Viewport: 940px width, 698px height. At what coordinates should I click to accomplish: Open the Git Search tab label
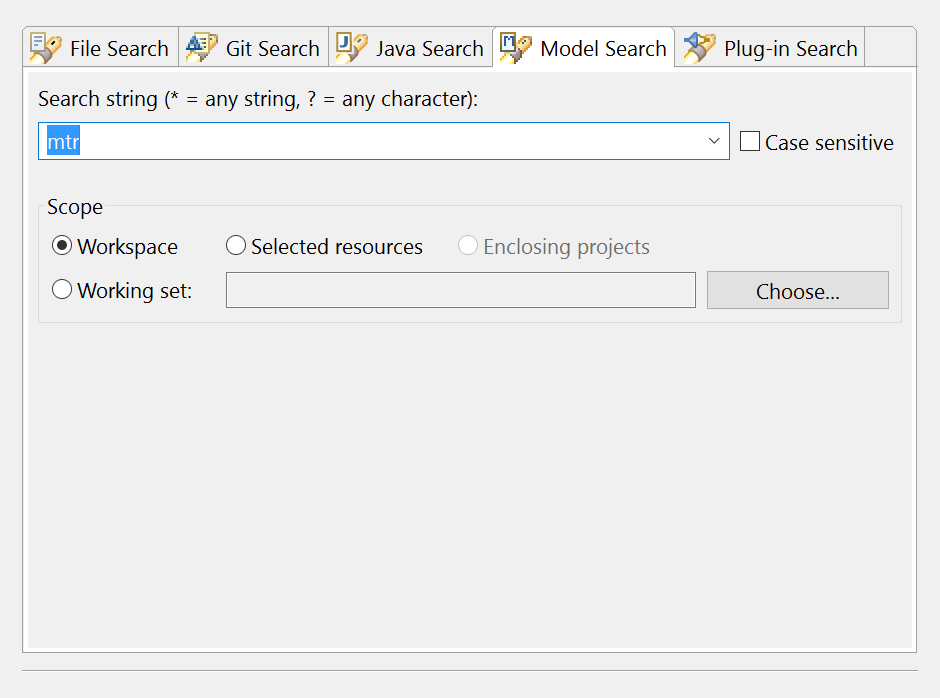point(273,49)
